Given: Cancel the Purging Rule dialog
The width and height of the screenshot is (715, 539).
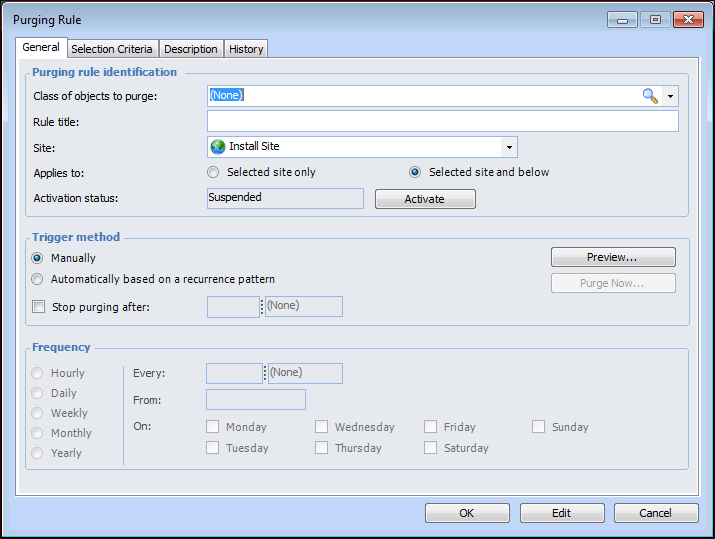Looking at the screenshot, I should (x=656, y=513).
